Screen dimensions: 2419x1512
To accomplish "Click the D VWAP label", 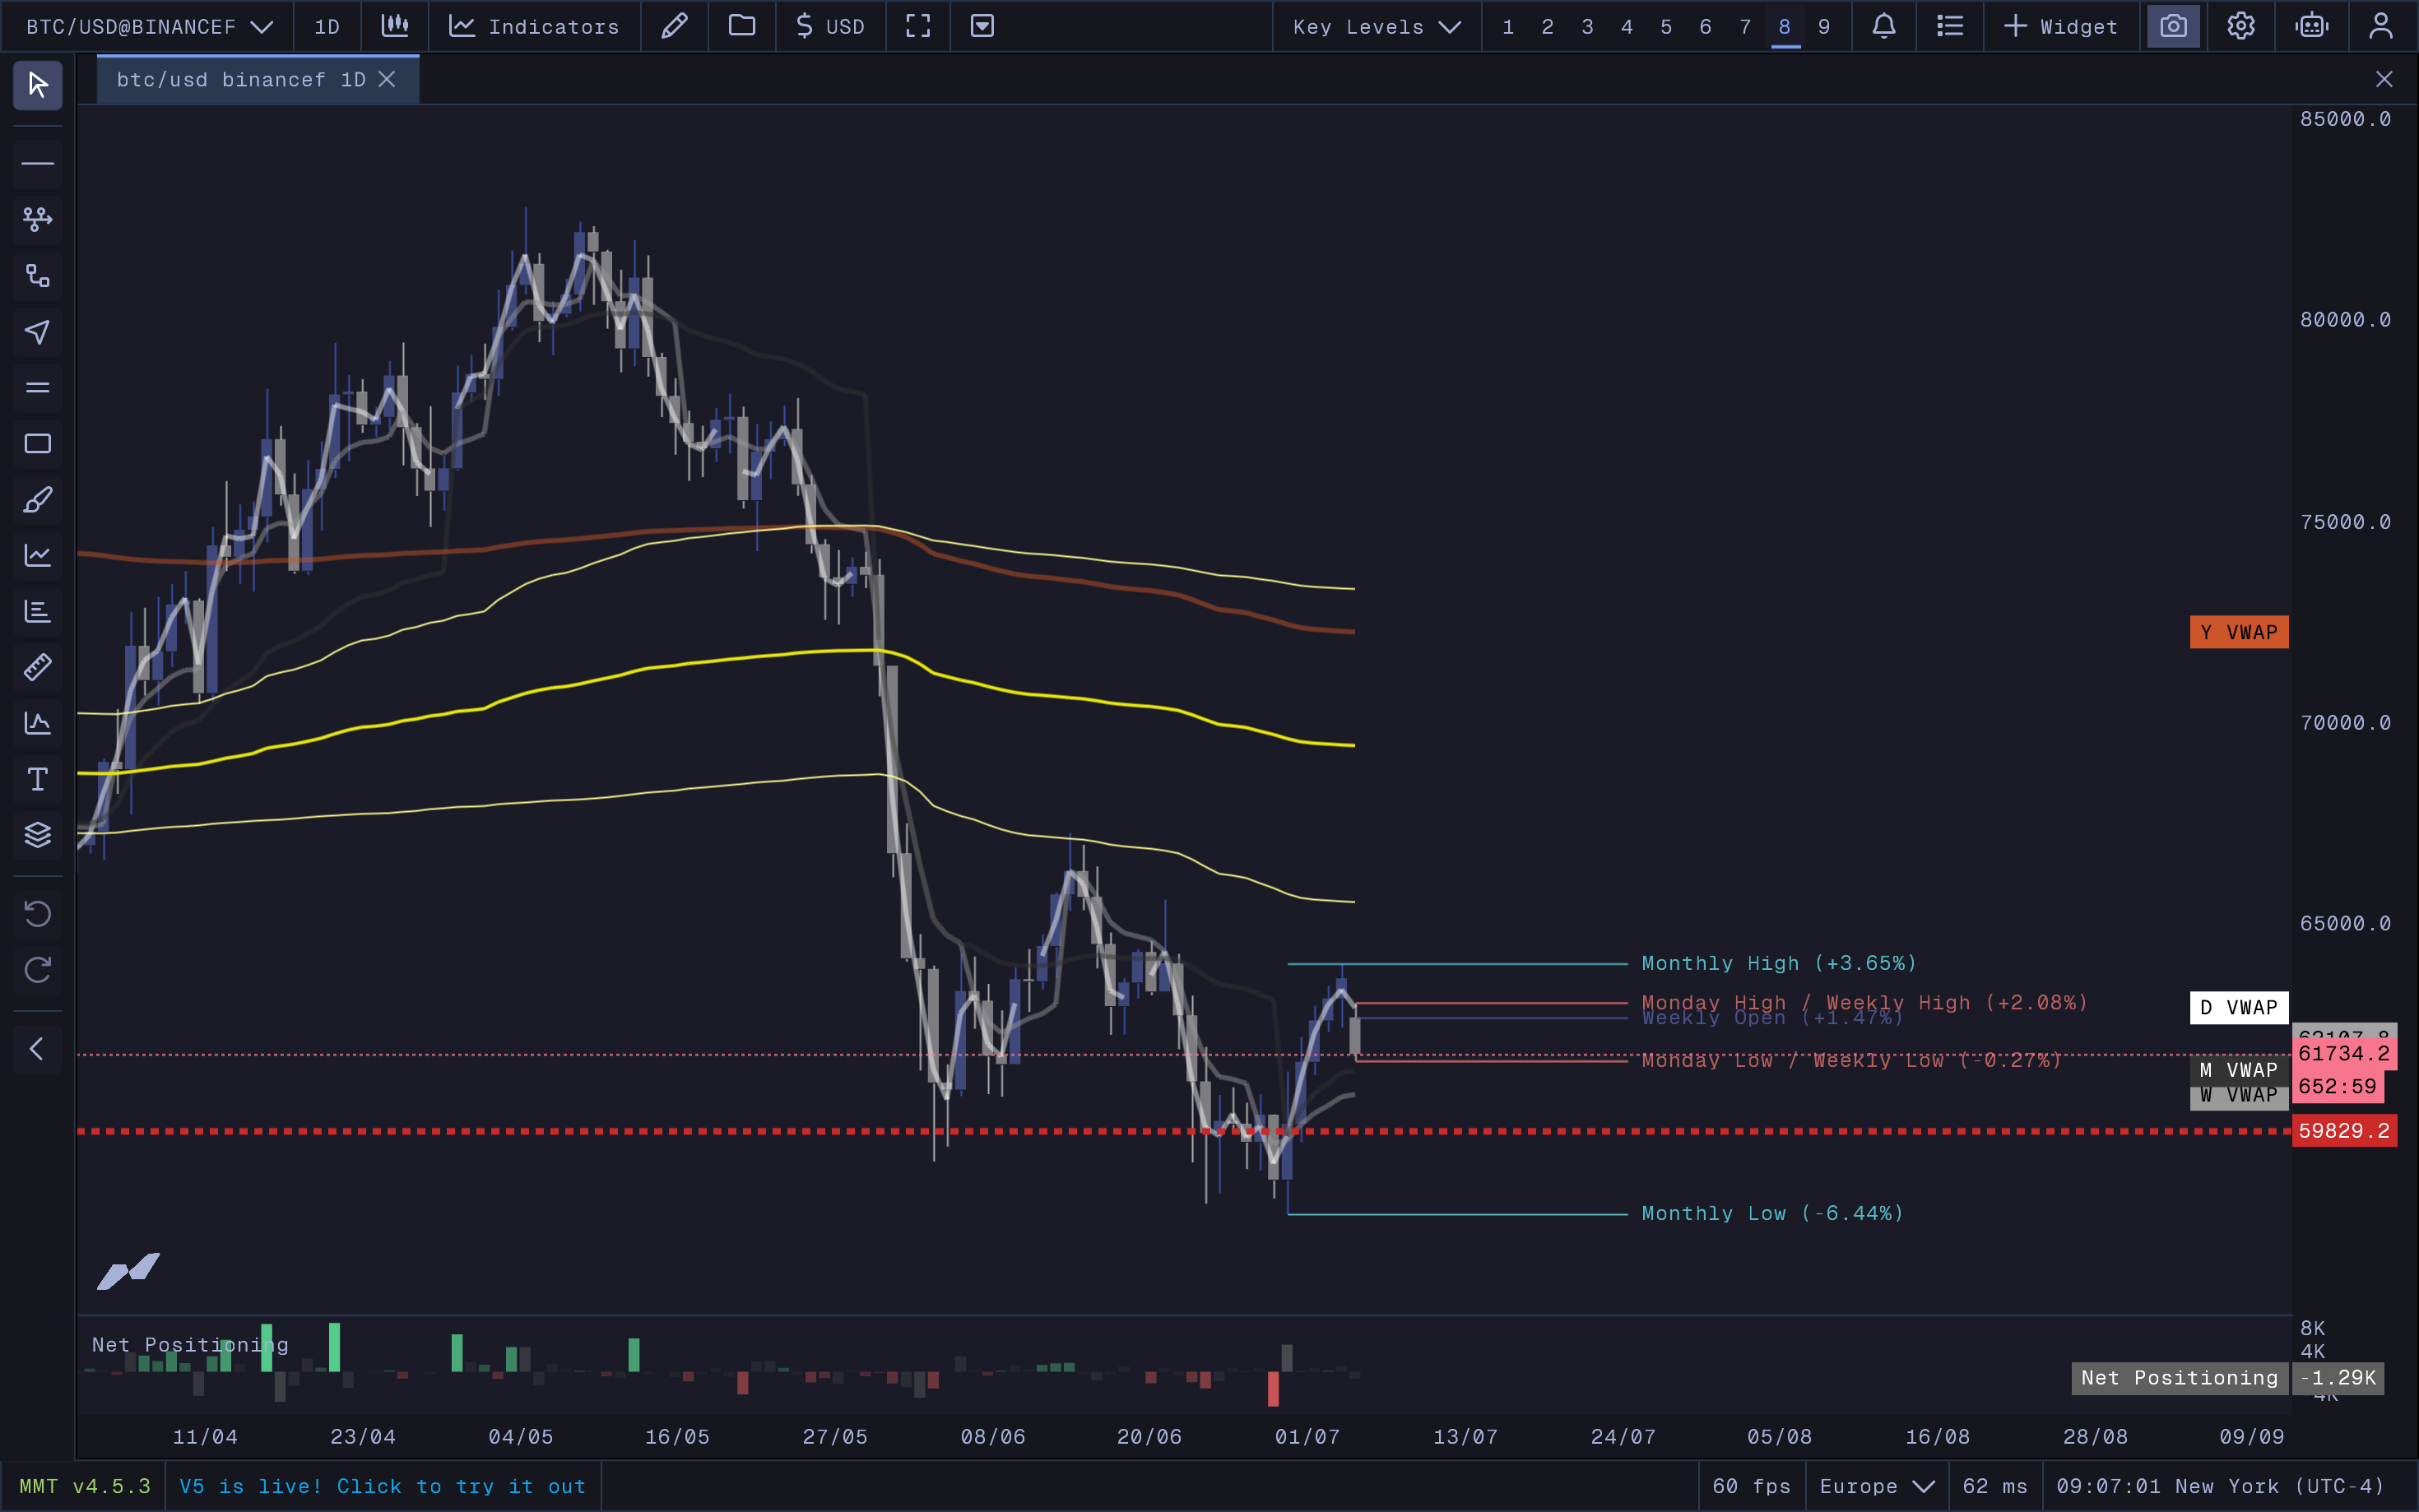I will pyautogui.click(x=2239, y=1007).
